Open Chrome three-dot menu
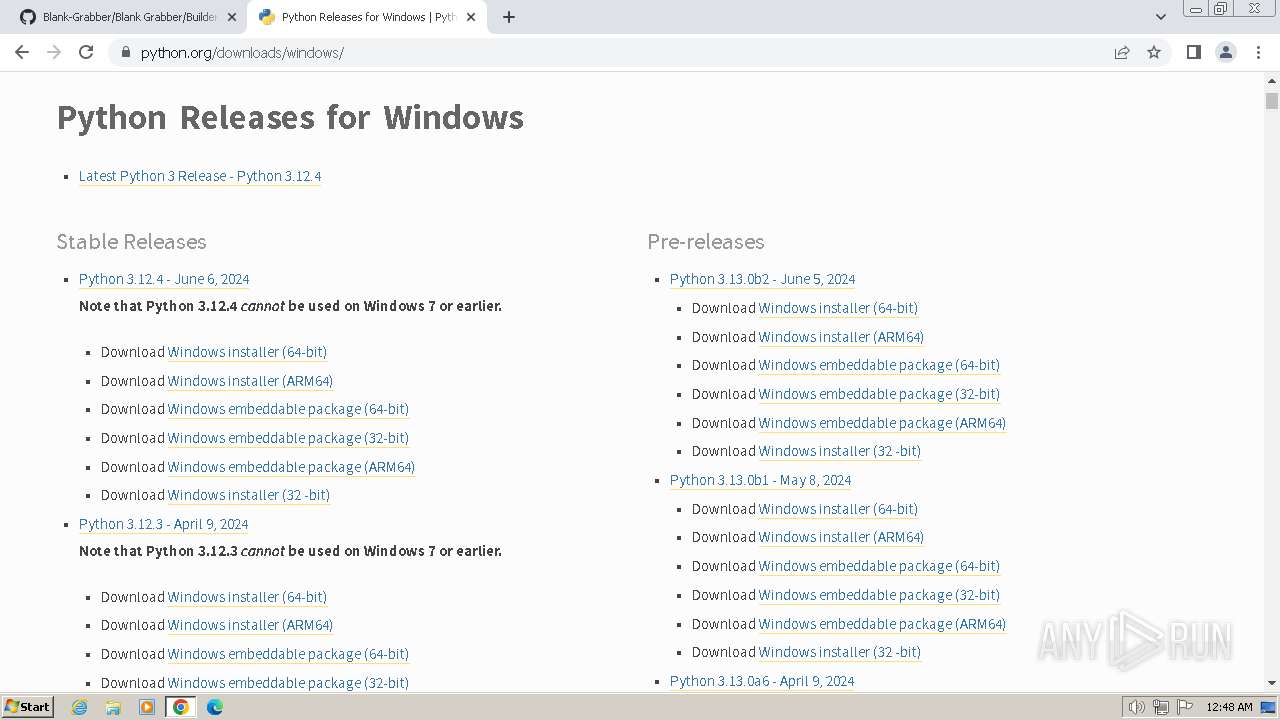 pos(1258,52)
